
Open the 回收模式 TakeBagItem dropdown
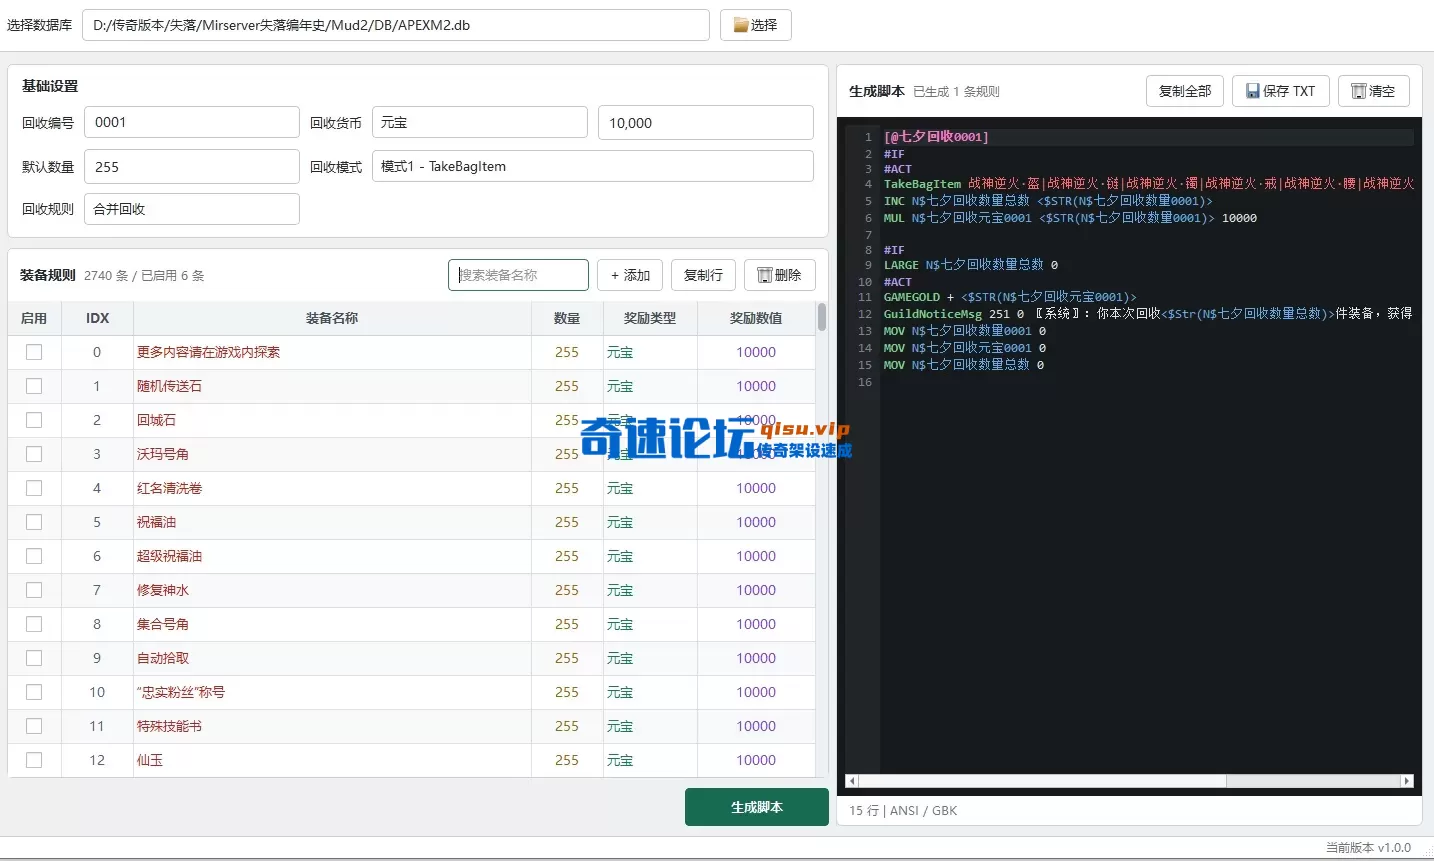(593, 166)
